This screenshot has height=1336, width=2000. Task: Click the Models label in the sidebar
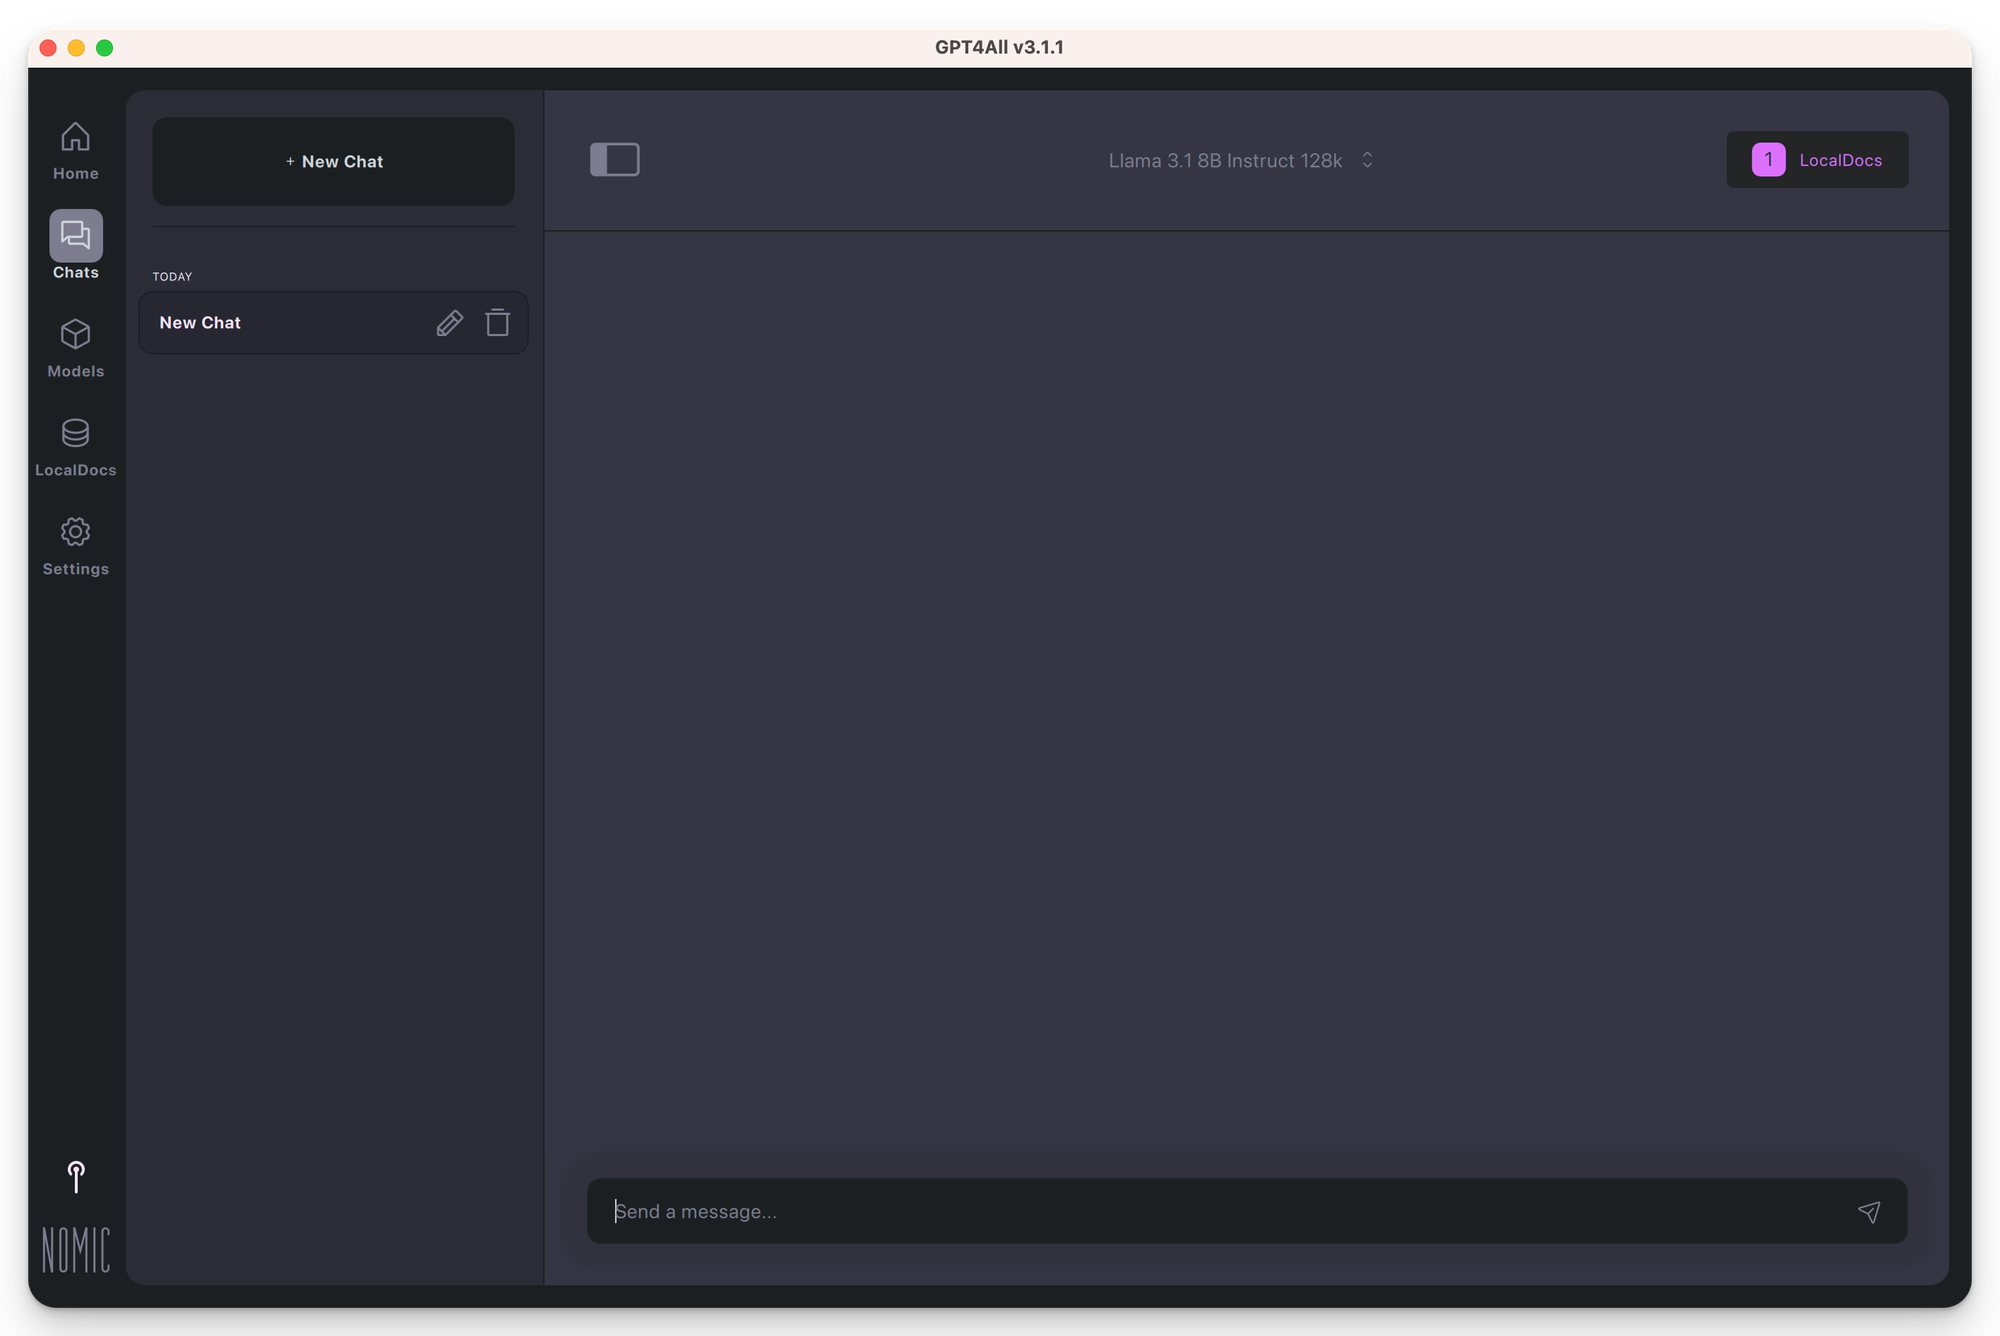coord(75,371)
